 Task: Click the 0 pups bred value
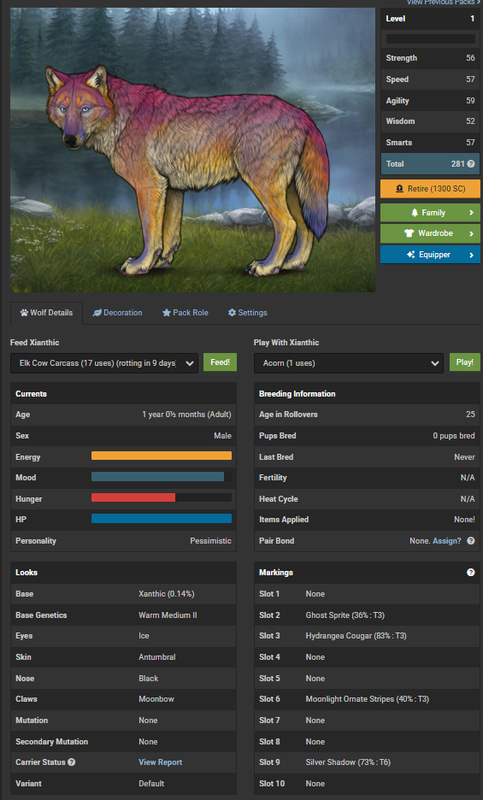[454, 436]
